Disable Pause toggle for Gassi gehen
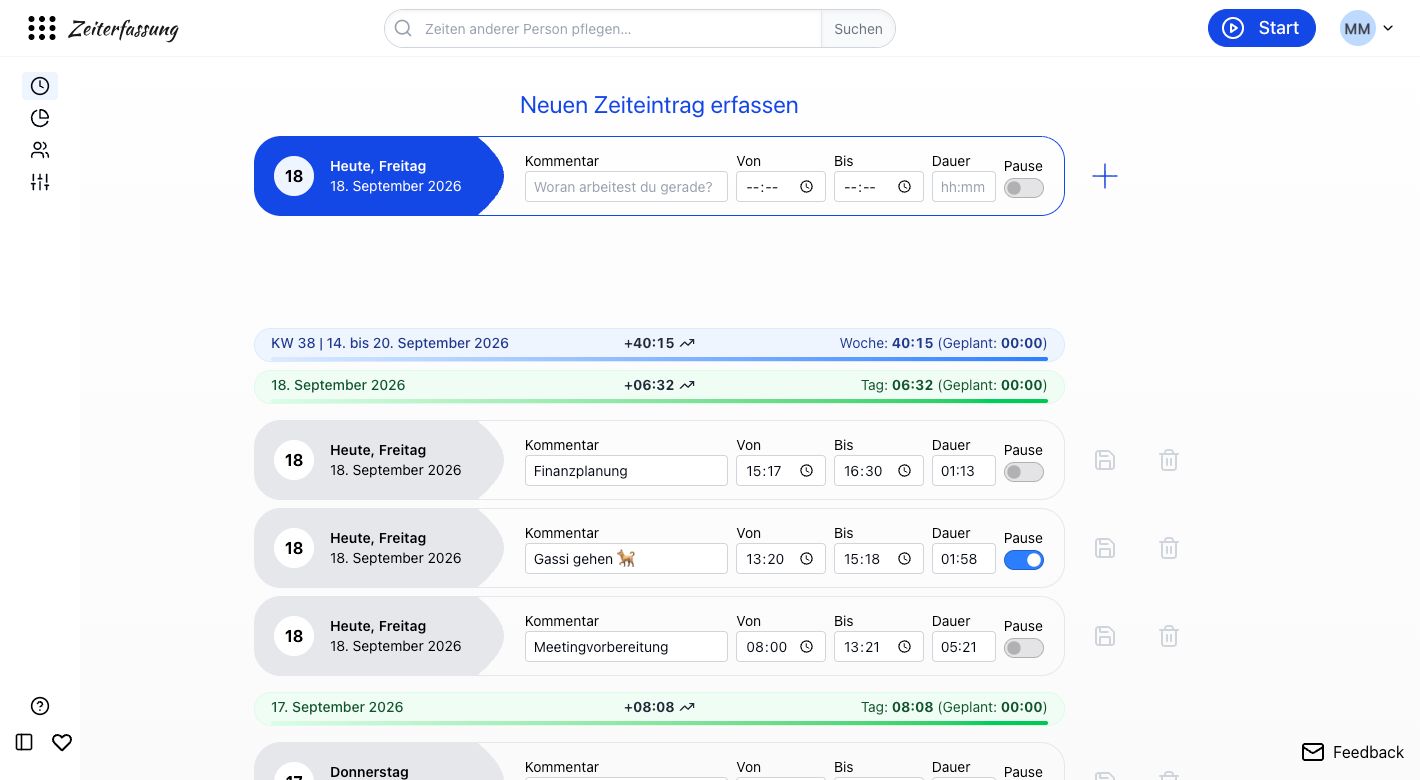Viewport: 1420px width, 780px height. 1024,560
